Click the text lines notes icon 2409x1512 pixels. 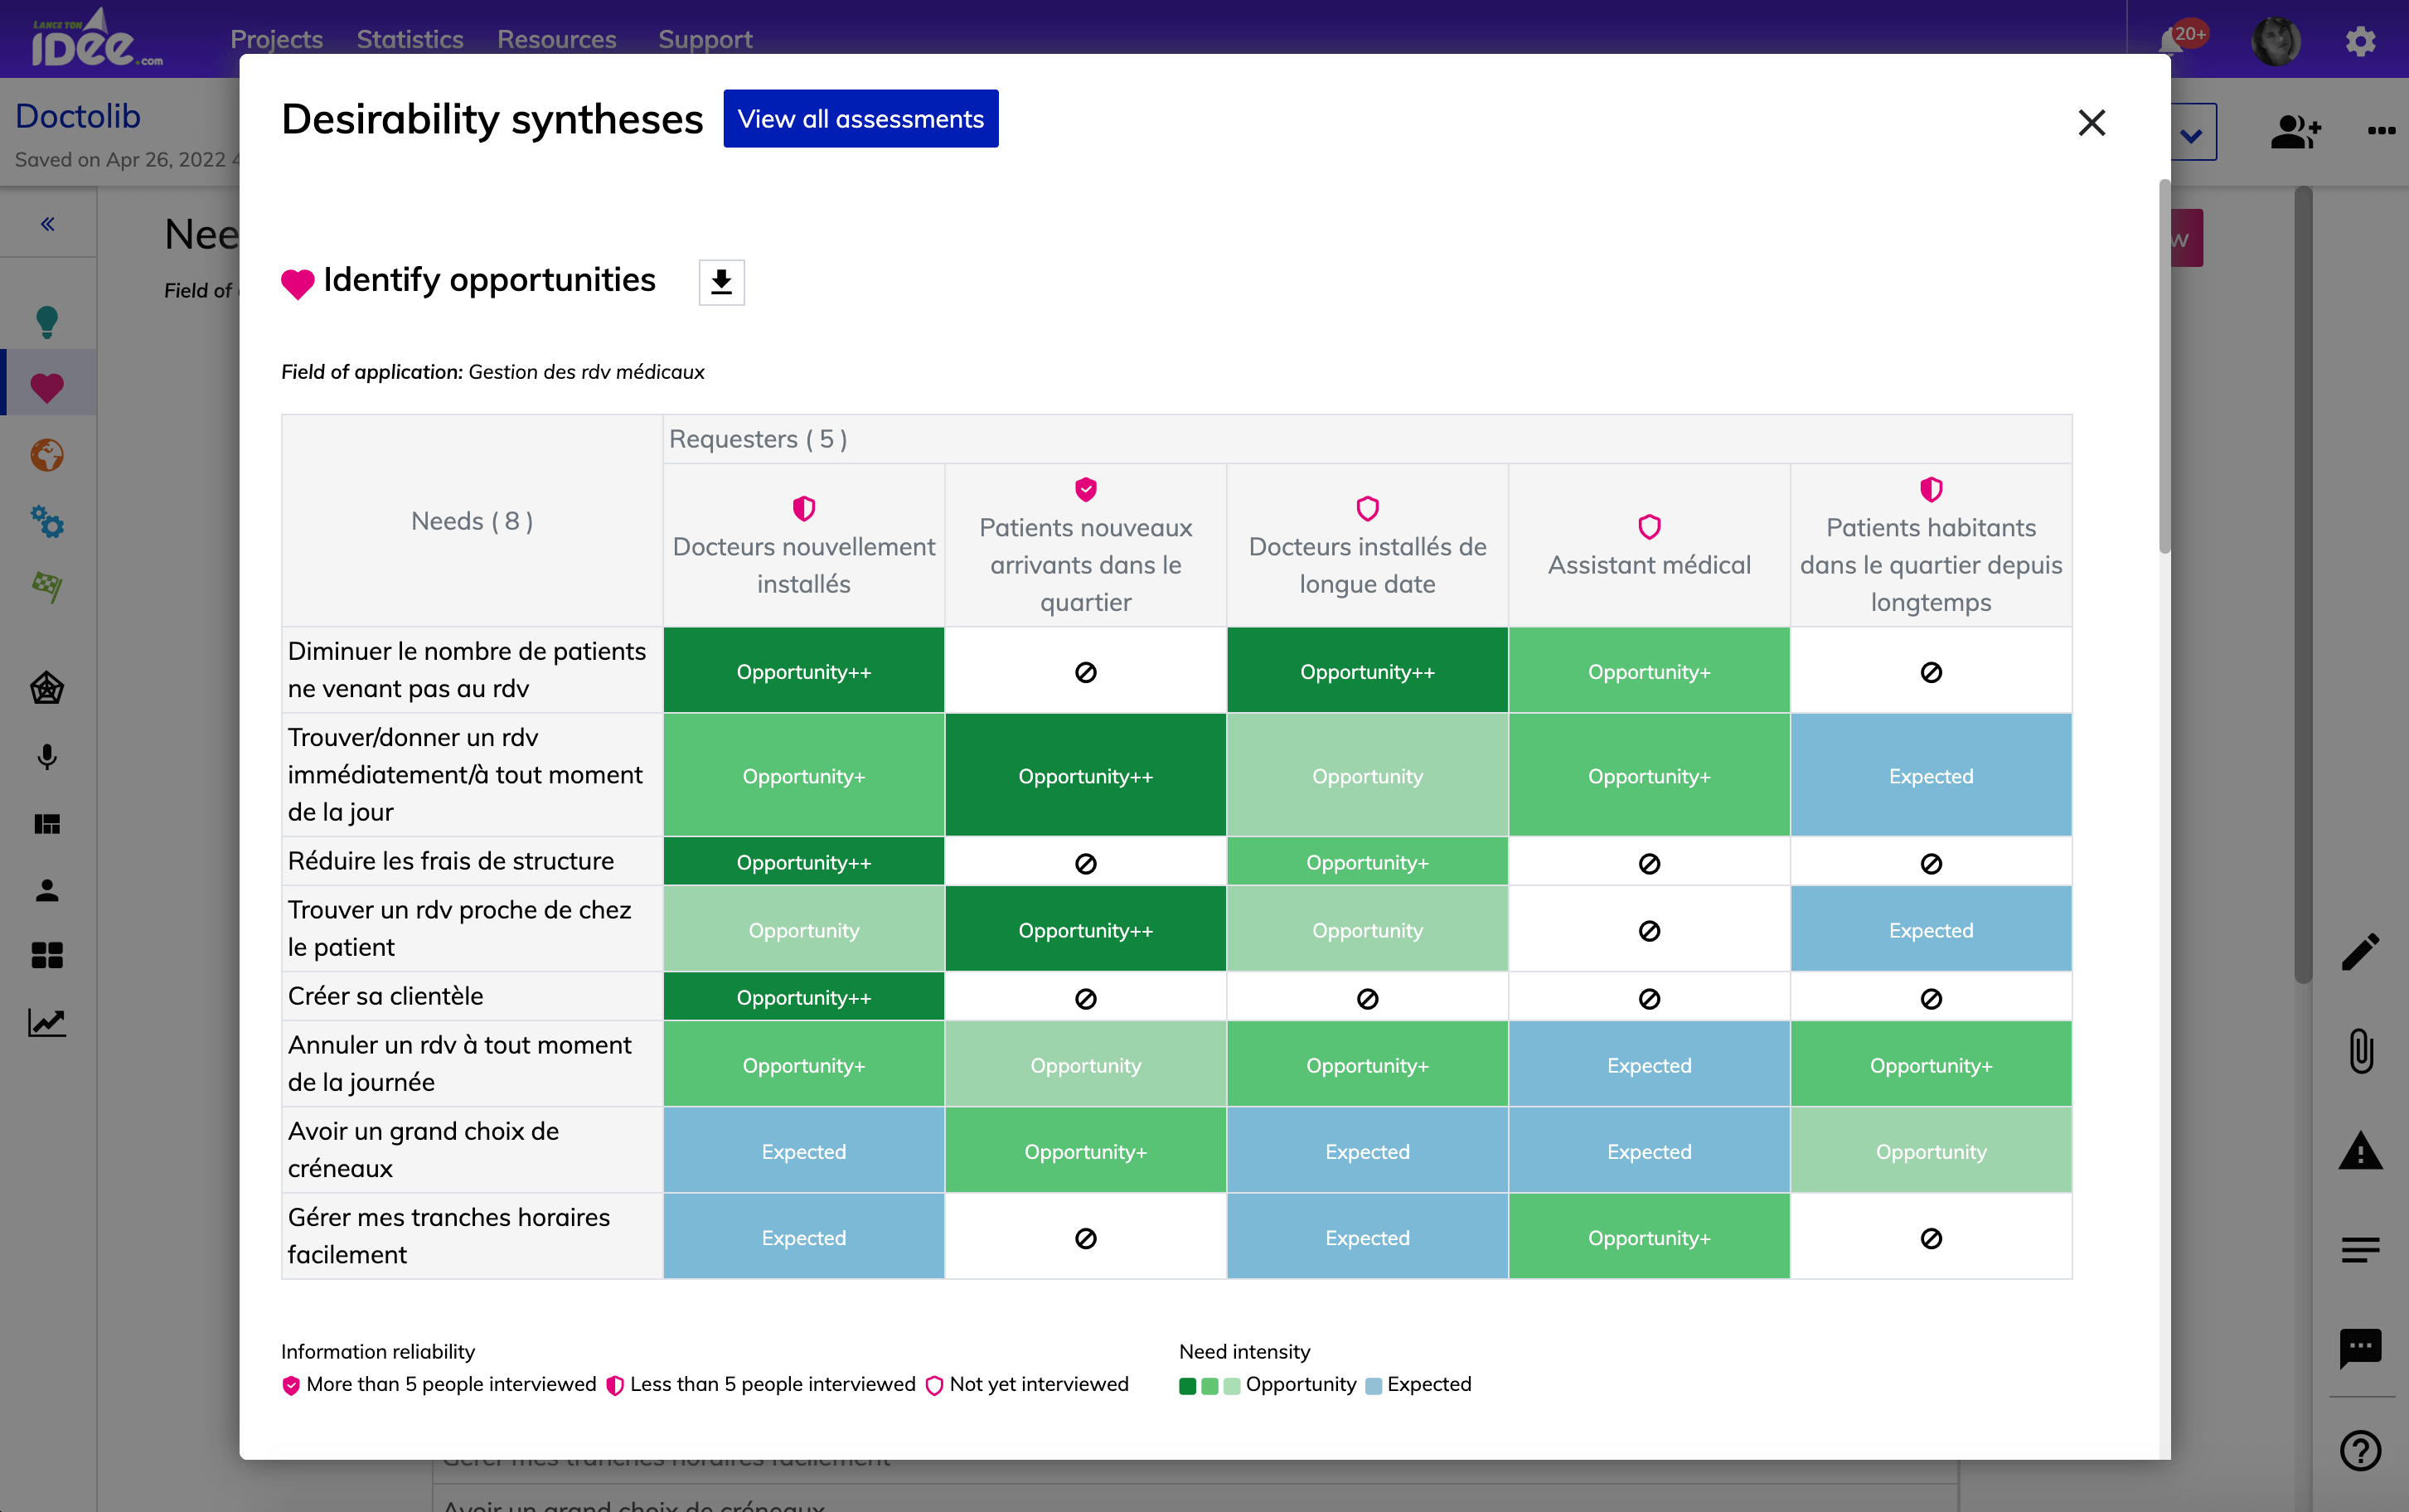point(2360,1250)
